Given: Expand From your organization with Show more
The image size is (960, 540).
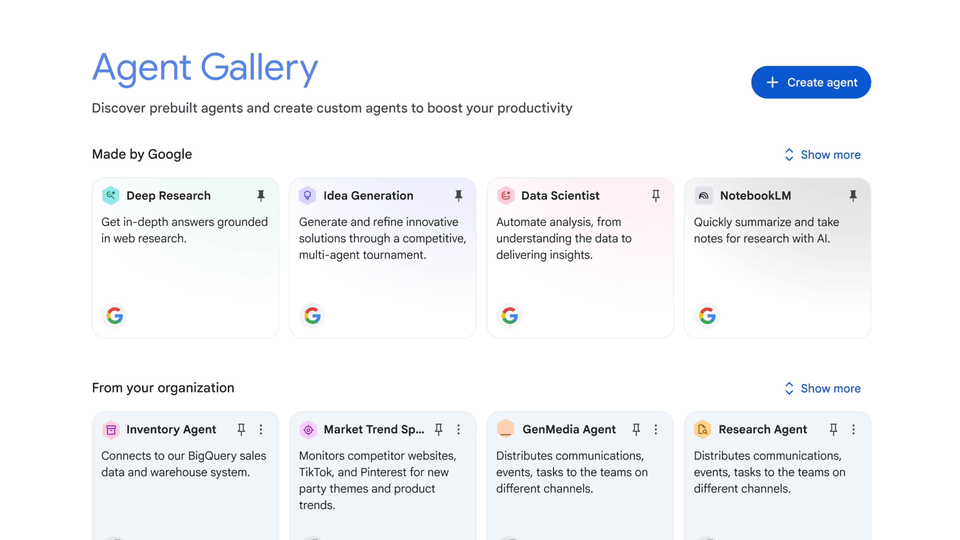Looking at the screenshot, I should pyautogui.click(x=822, y=389).
